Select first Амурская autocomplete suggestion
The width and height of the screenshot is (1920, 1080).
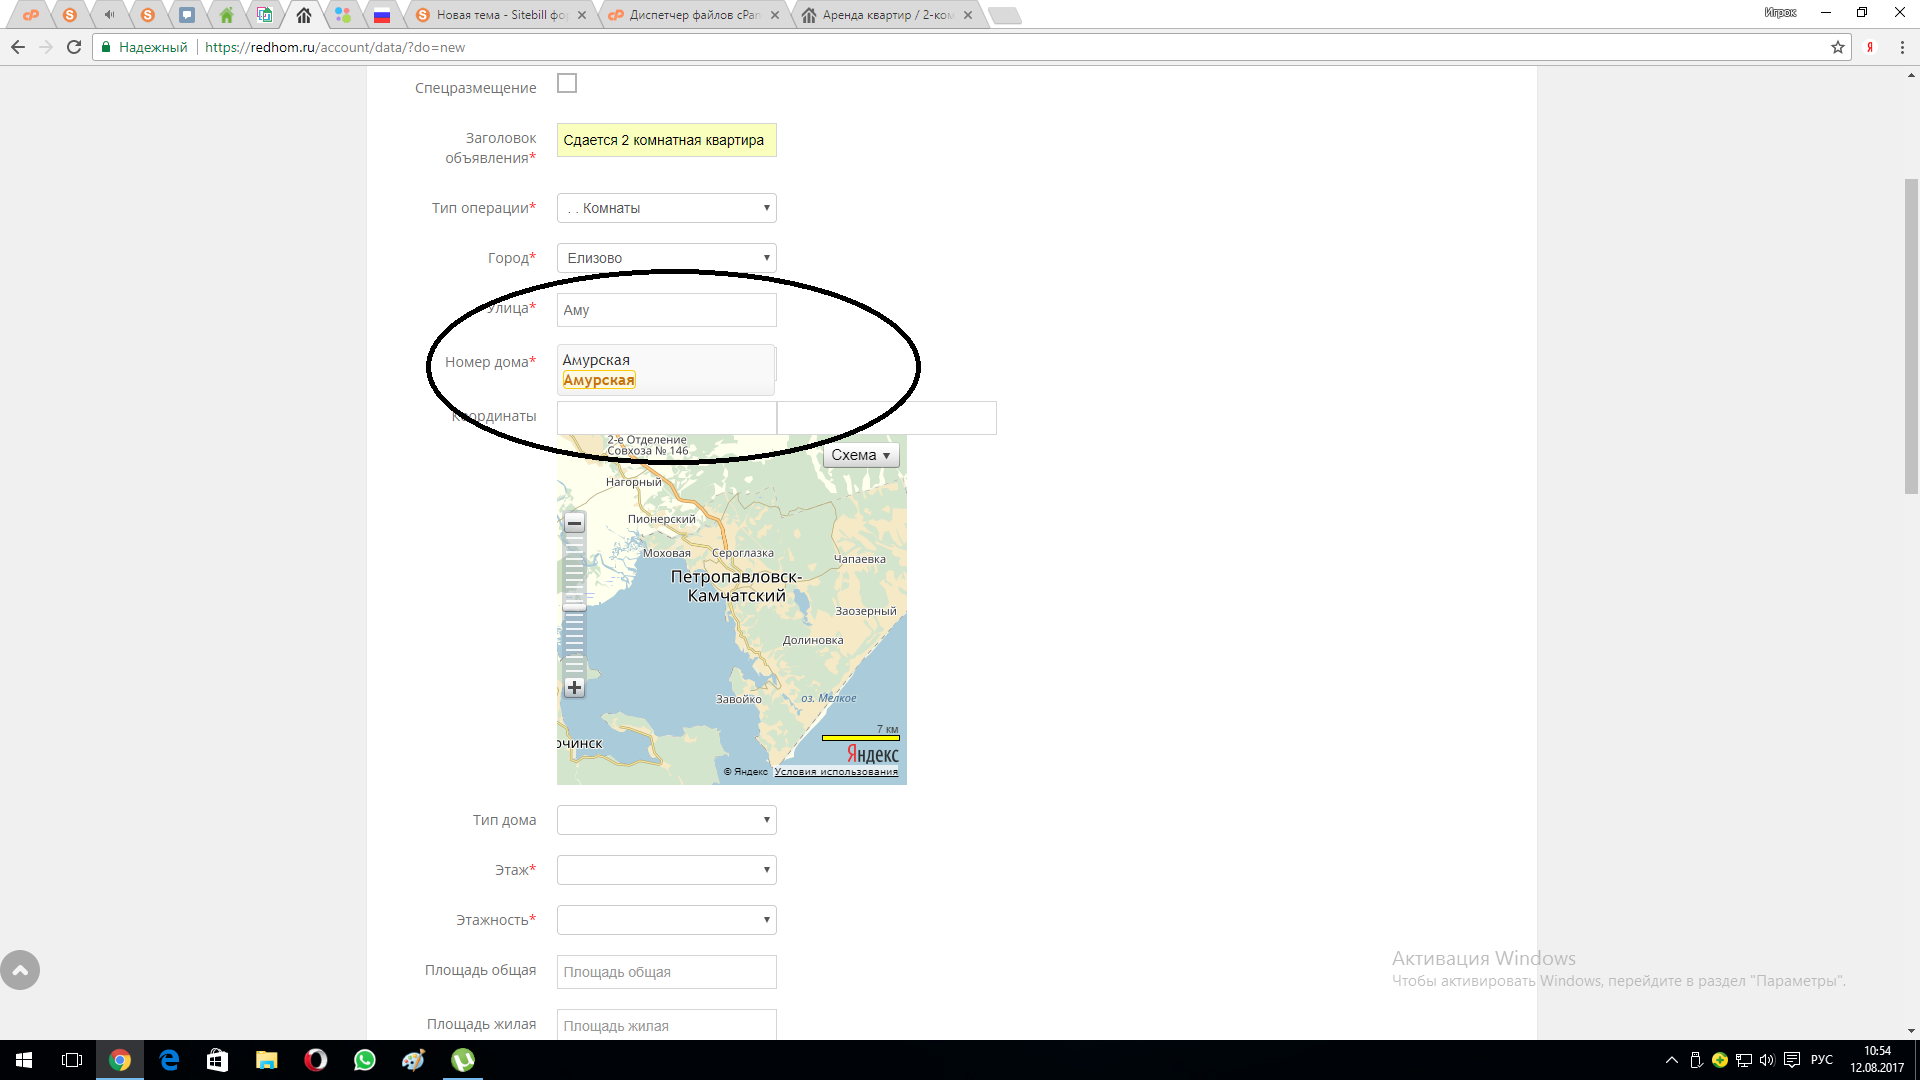click(x=596, y=360)
